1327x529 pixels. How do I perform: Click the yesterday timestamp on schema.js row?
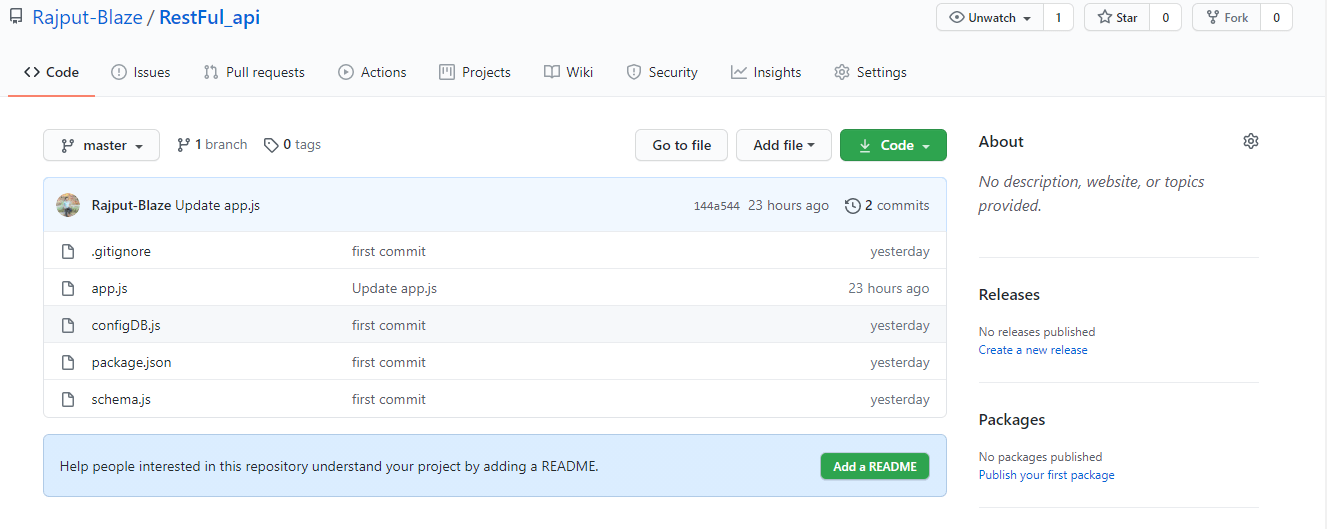(x=900, y=399)
